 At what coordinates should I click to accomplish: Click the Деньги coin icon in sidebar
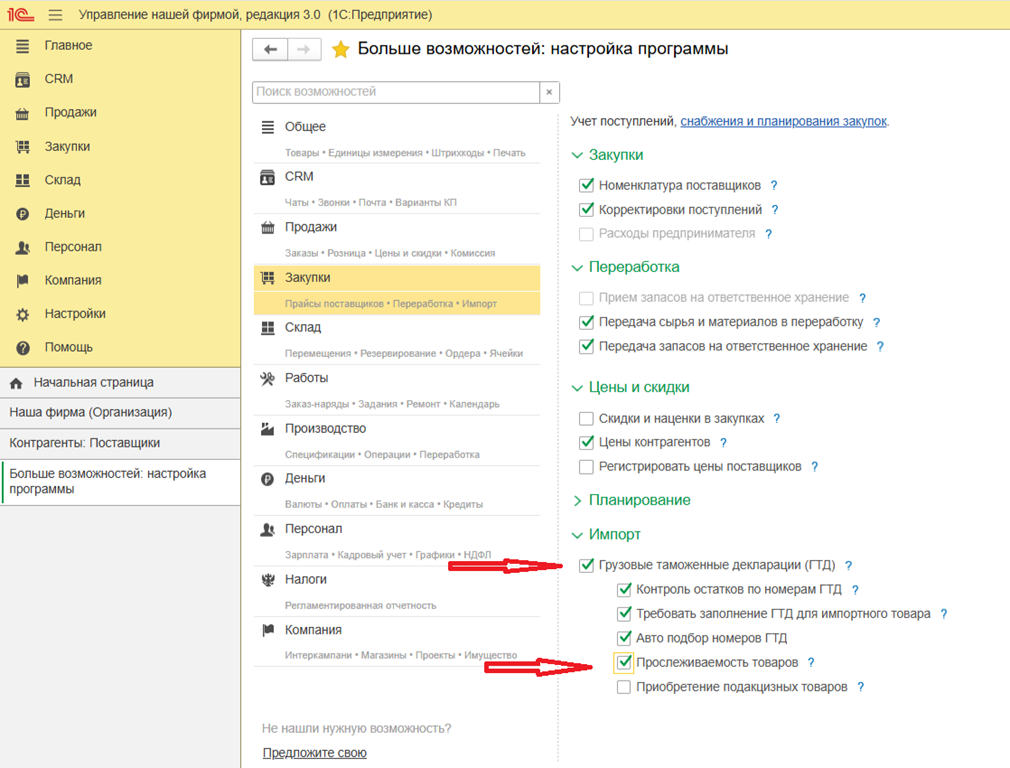tap(22, 213)
